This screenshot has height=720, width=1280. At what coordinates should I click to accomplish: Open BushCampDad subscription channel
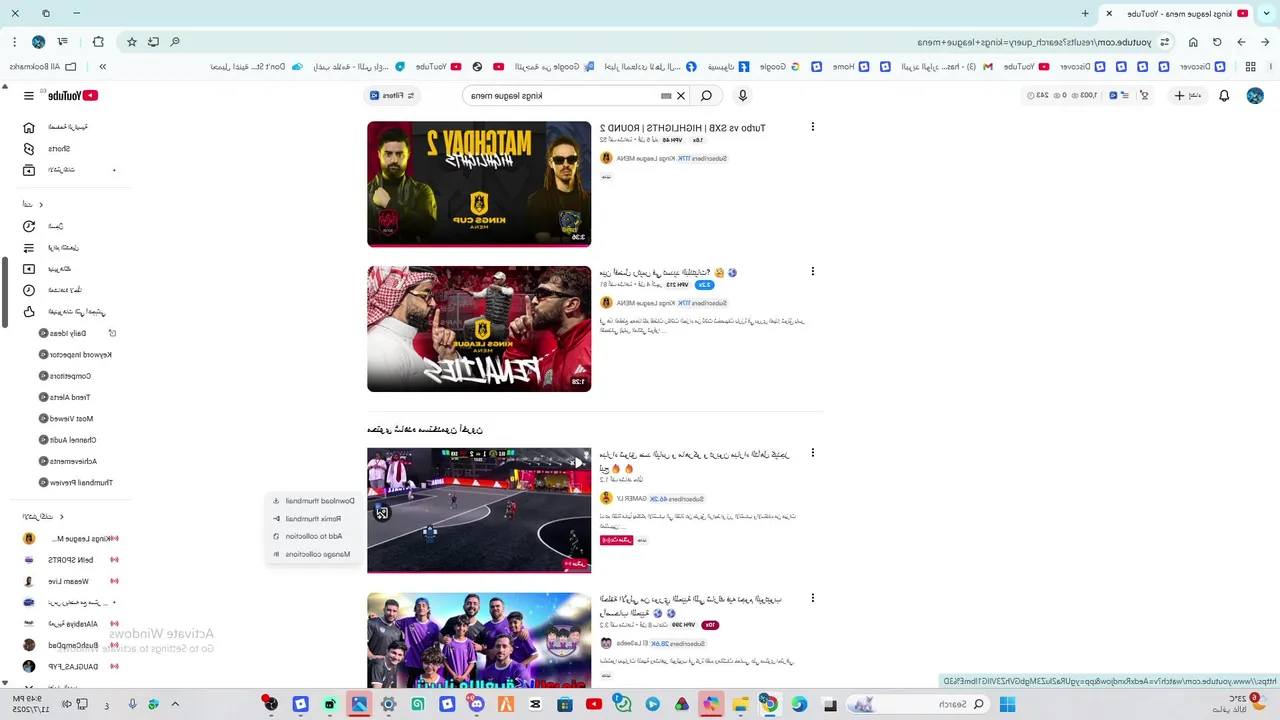tap(70, 645)
